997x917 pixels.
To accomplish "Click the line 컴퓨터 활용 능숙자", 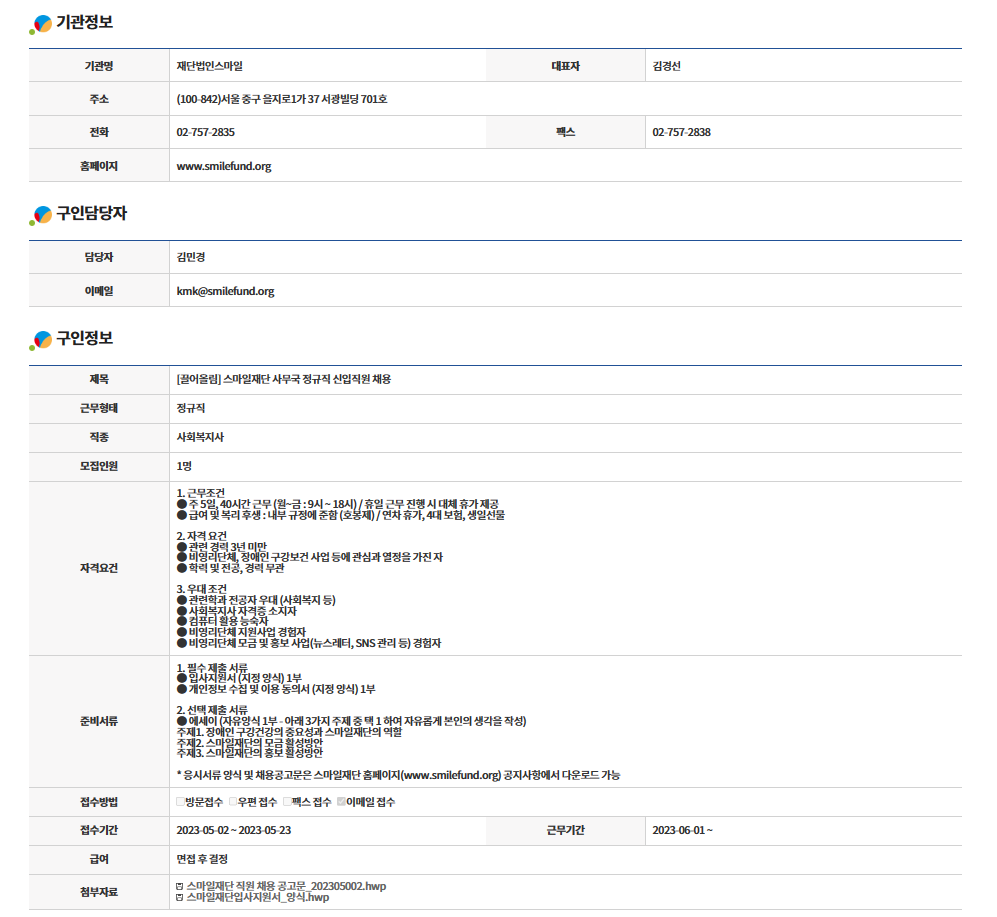I will pyautogui.click(x=223, y=621).
